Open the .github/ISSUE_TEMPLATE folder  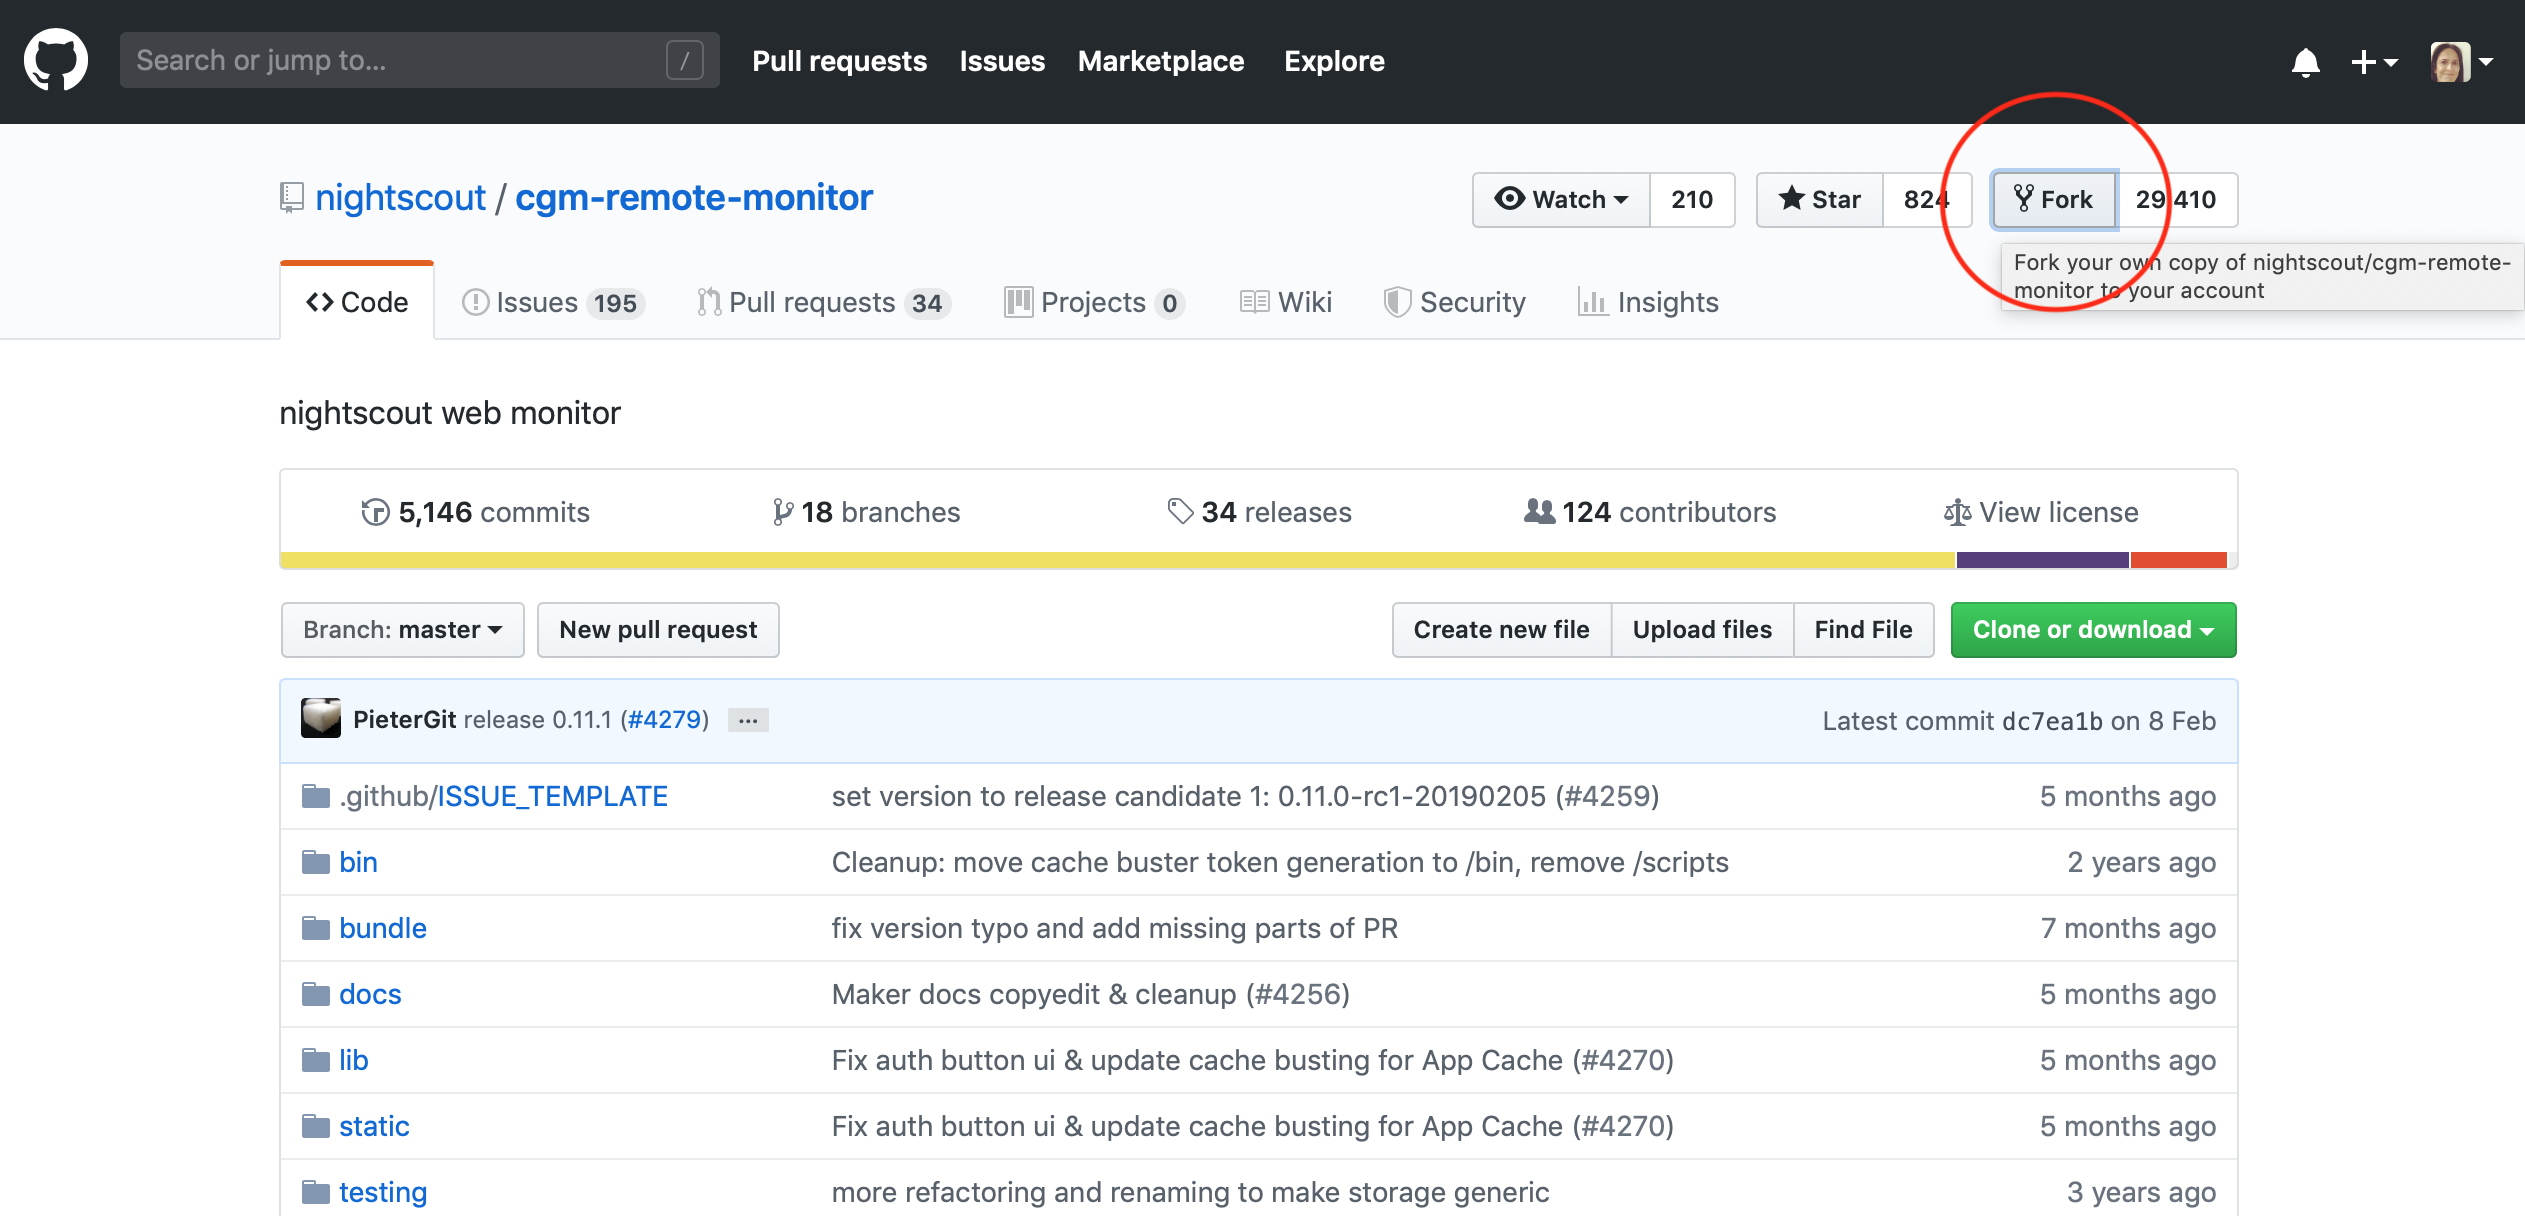[x=503, y=796]
